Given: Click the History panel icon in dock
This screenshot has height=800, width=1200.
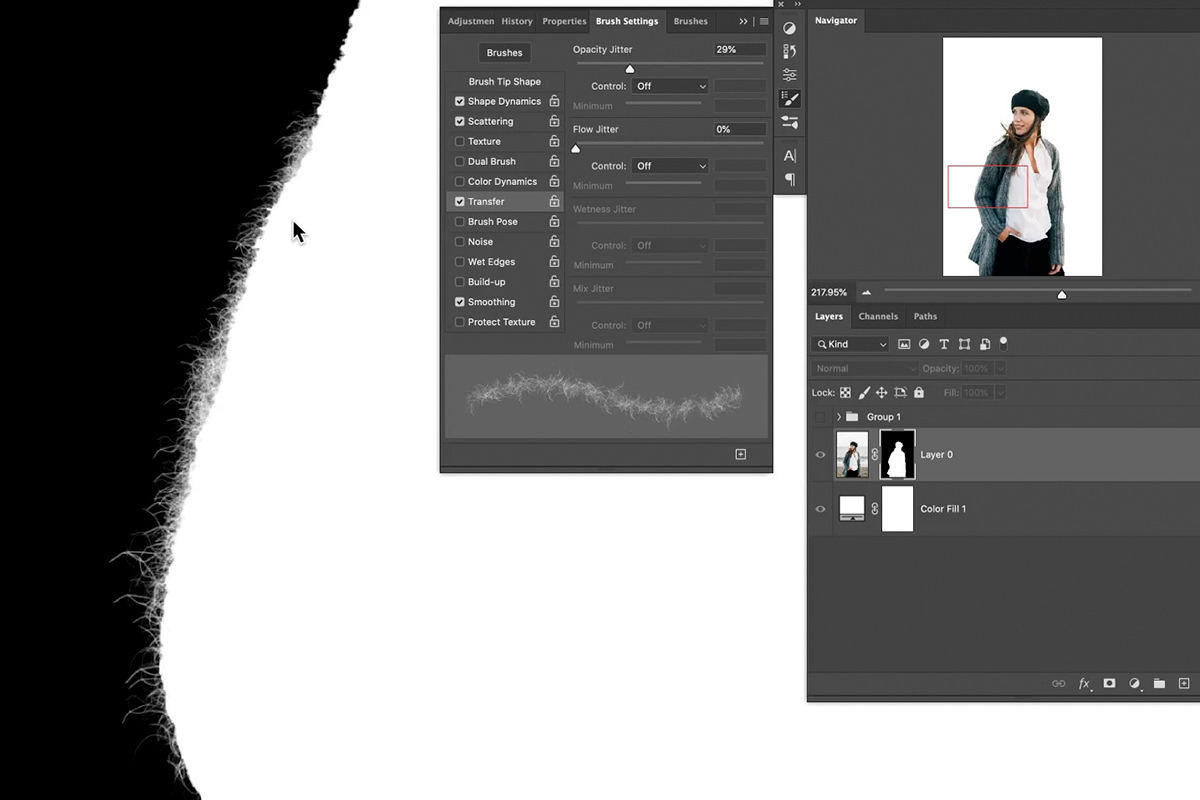Looking at the screenshot, I should click(789, 52).
